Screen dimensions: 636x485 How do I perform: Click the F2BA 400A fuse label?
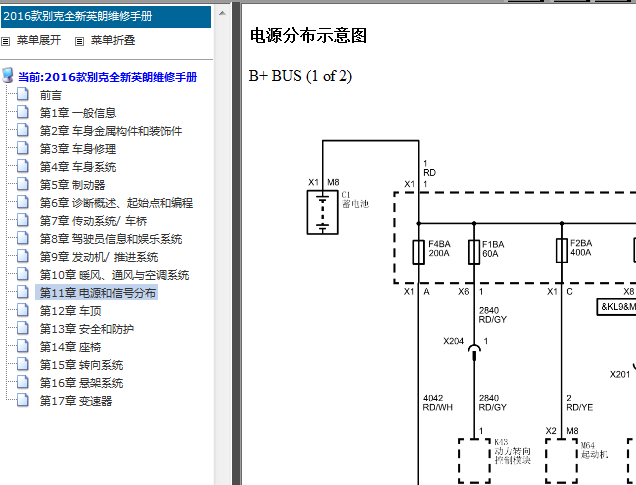581,247
